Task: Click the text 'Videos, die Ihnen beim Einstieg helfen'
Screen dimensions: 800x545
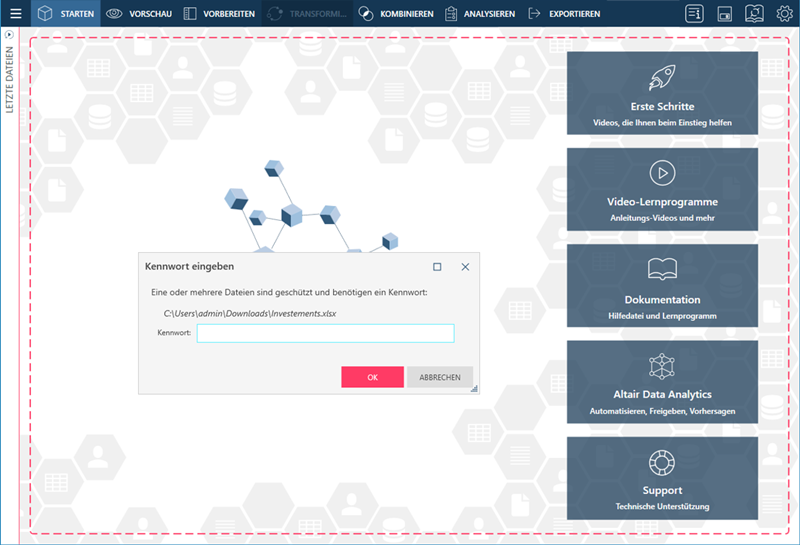Action: click(662, 122)
